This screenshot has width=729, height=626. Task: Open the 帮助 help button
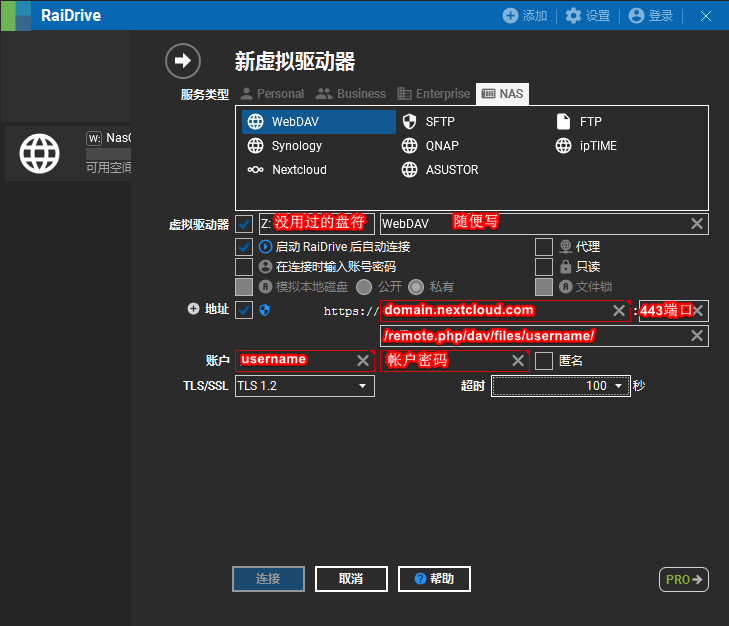click(434, 579)
